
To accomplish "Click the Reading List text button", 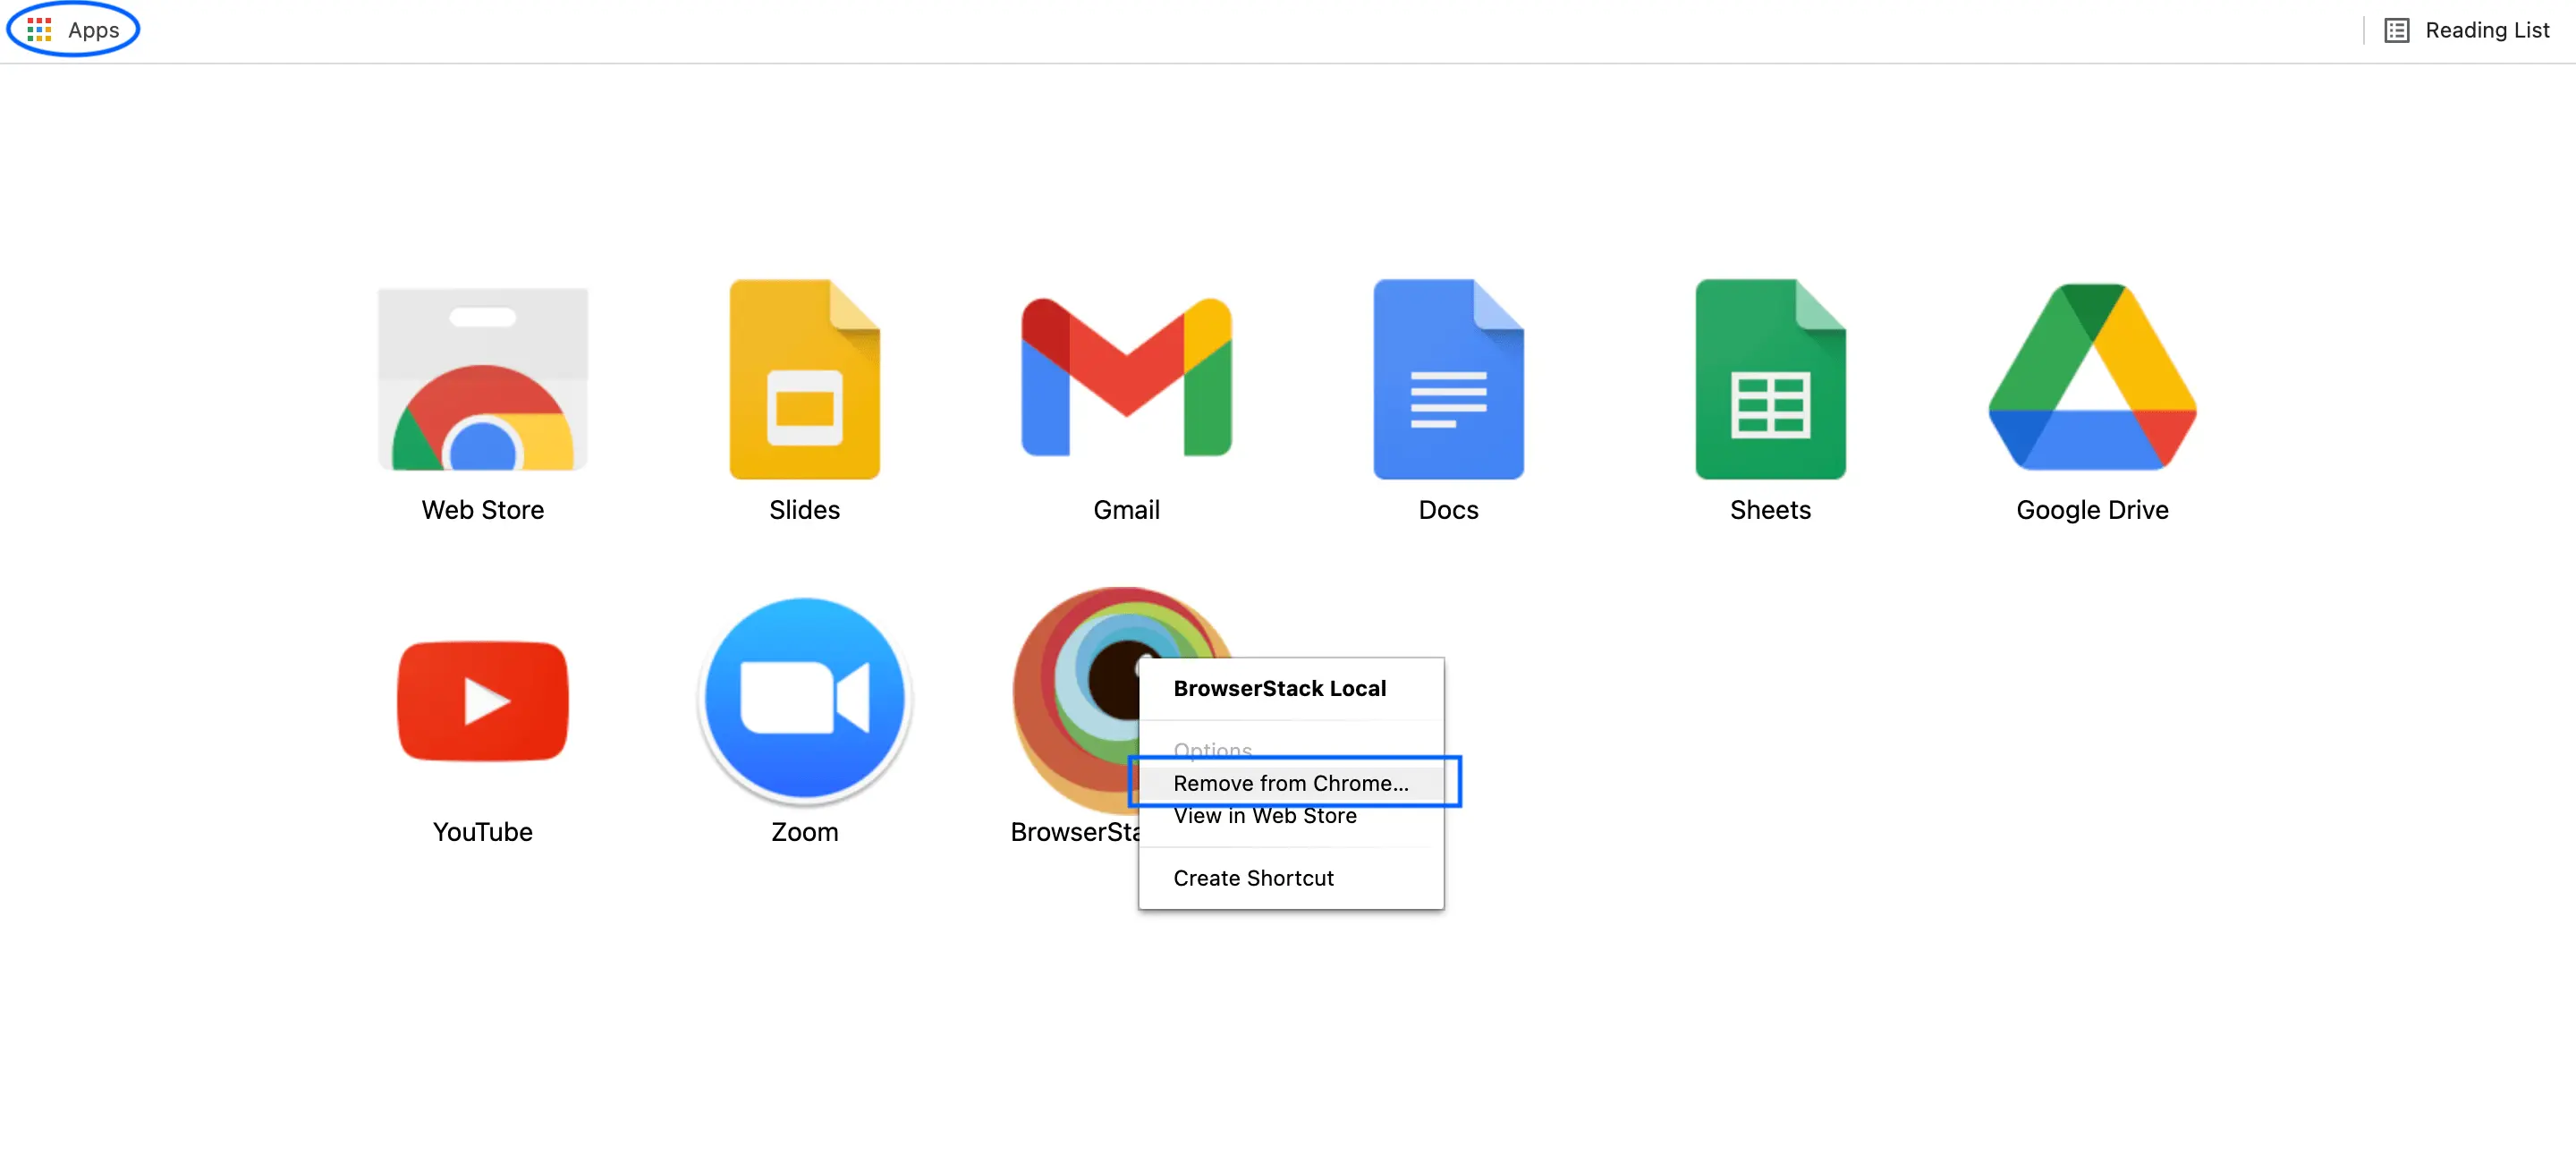I will [x=2486, y=30].
